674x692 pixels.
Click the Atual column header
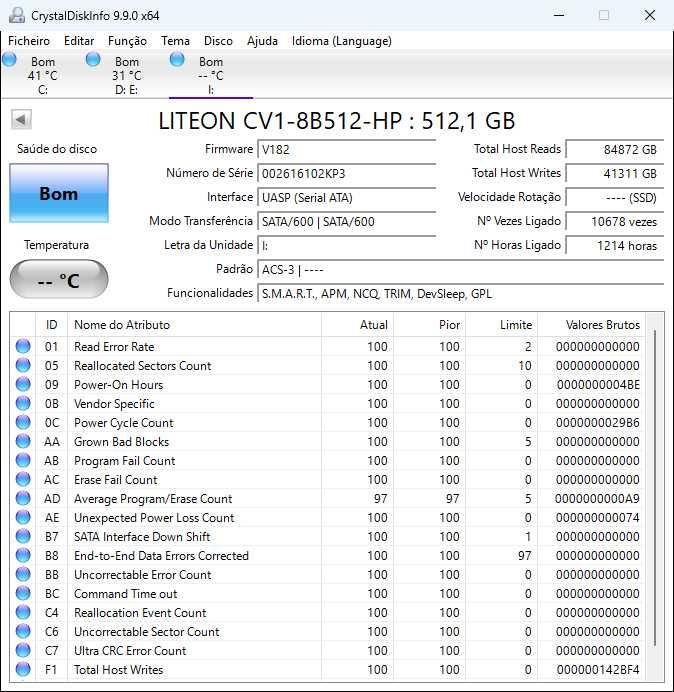358,325
